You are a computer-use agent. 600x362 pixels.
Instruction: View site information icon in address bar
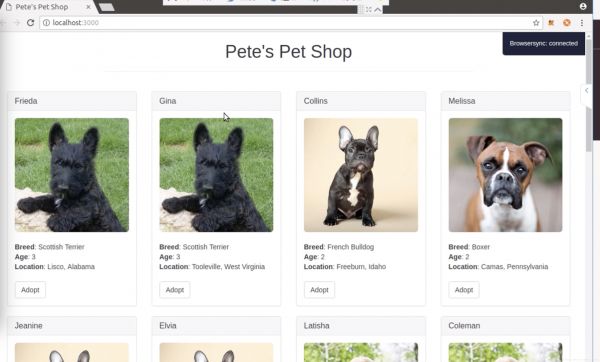(x=46, y=23)
